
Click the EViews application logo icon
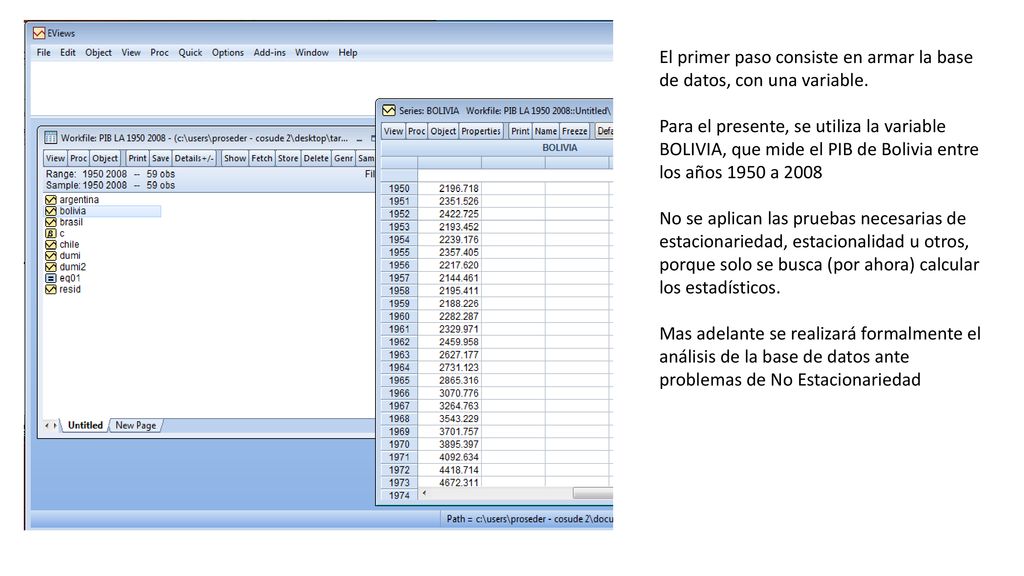pos(39,33)
